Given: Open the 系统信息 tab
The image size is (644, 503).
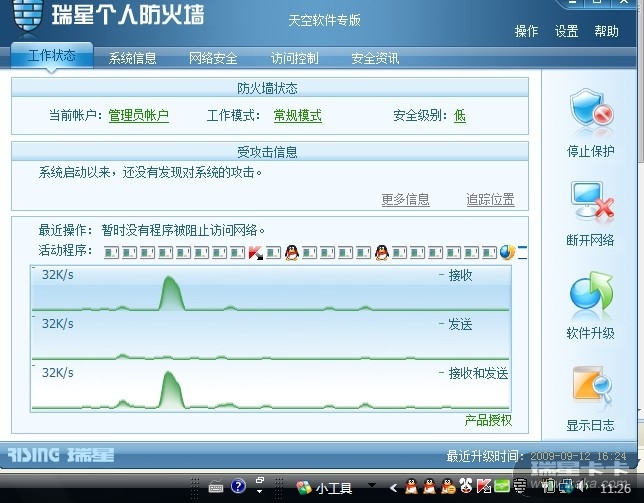Looking at the screenshot, I should [x=133, y=58].
